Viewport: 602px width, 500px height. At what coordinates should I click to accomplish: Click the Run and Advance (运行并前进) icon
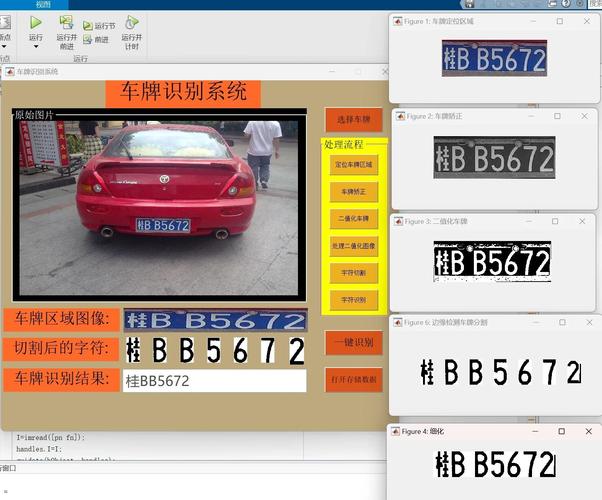[x=66, y=21]
